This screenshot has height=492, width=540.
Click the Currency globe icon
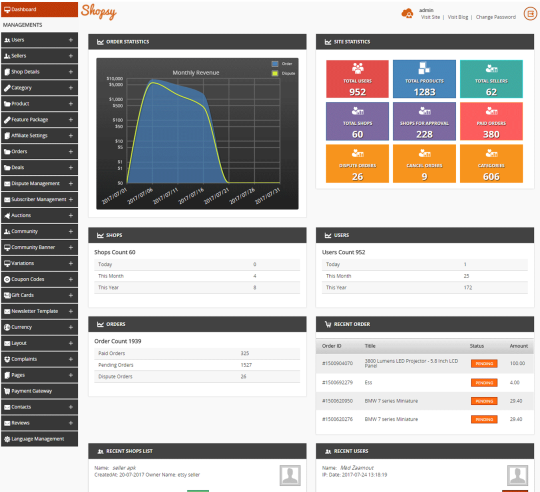pos(7,327)
